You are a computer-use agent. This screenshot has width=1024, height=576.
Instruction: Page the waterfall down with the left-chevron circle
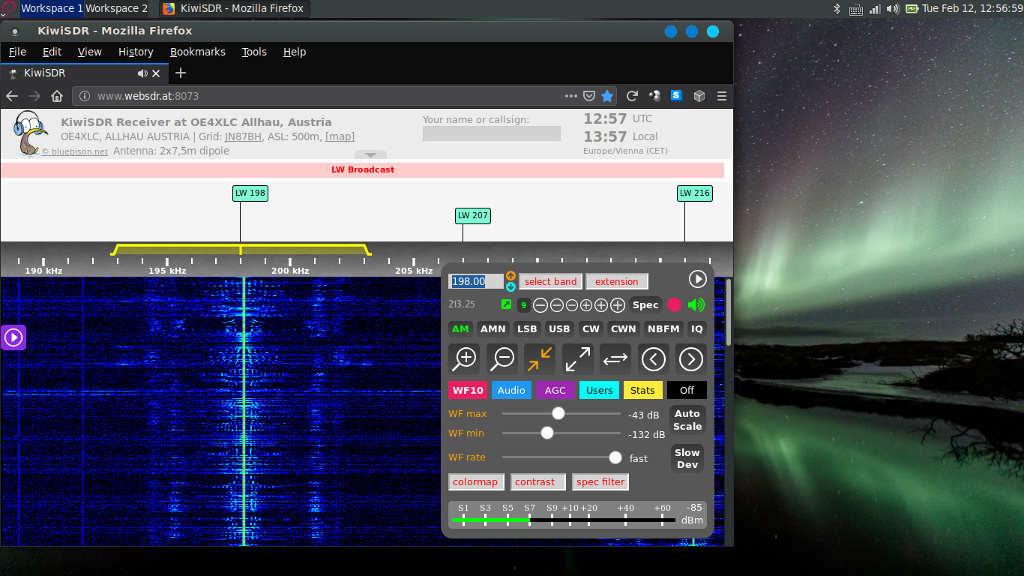[x=653, y=359]
